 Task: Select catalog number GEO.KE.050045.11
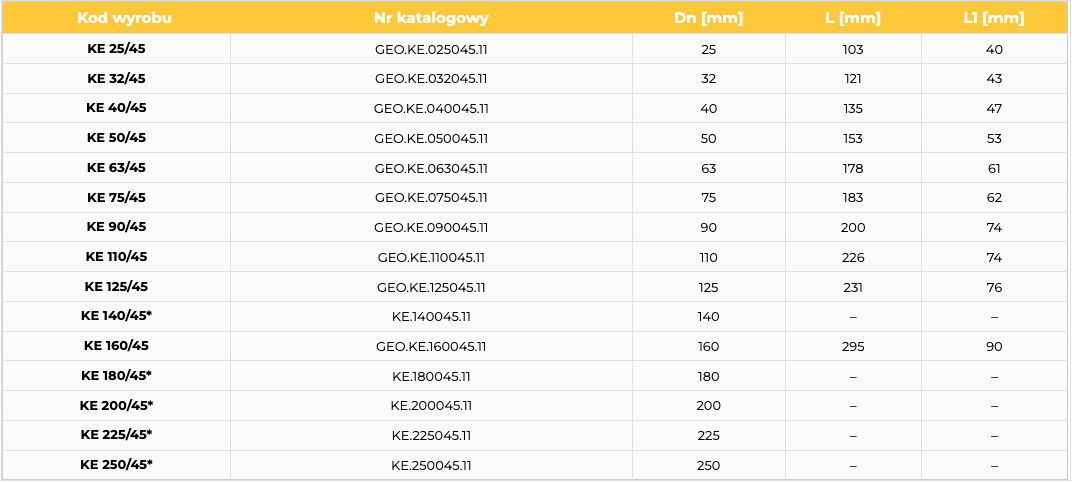pyautogui.click(x=431, y=139)
